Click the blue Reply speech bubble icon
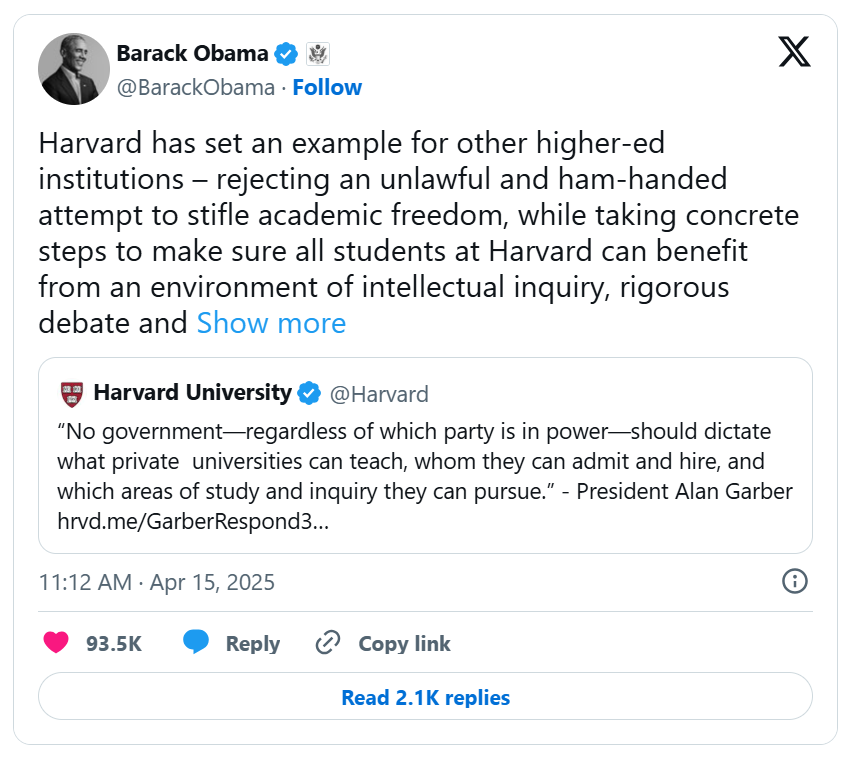The width and height of the screenshot is (864, 762). pyautogui.click(x=196, y=642)
